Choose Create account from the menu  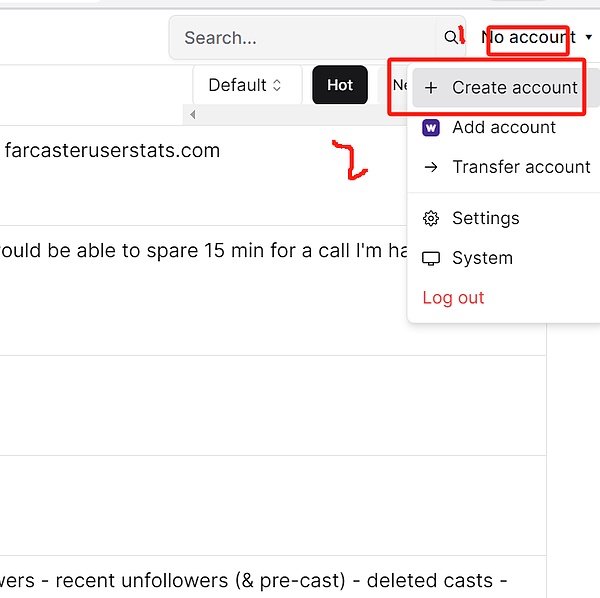514,88
